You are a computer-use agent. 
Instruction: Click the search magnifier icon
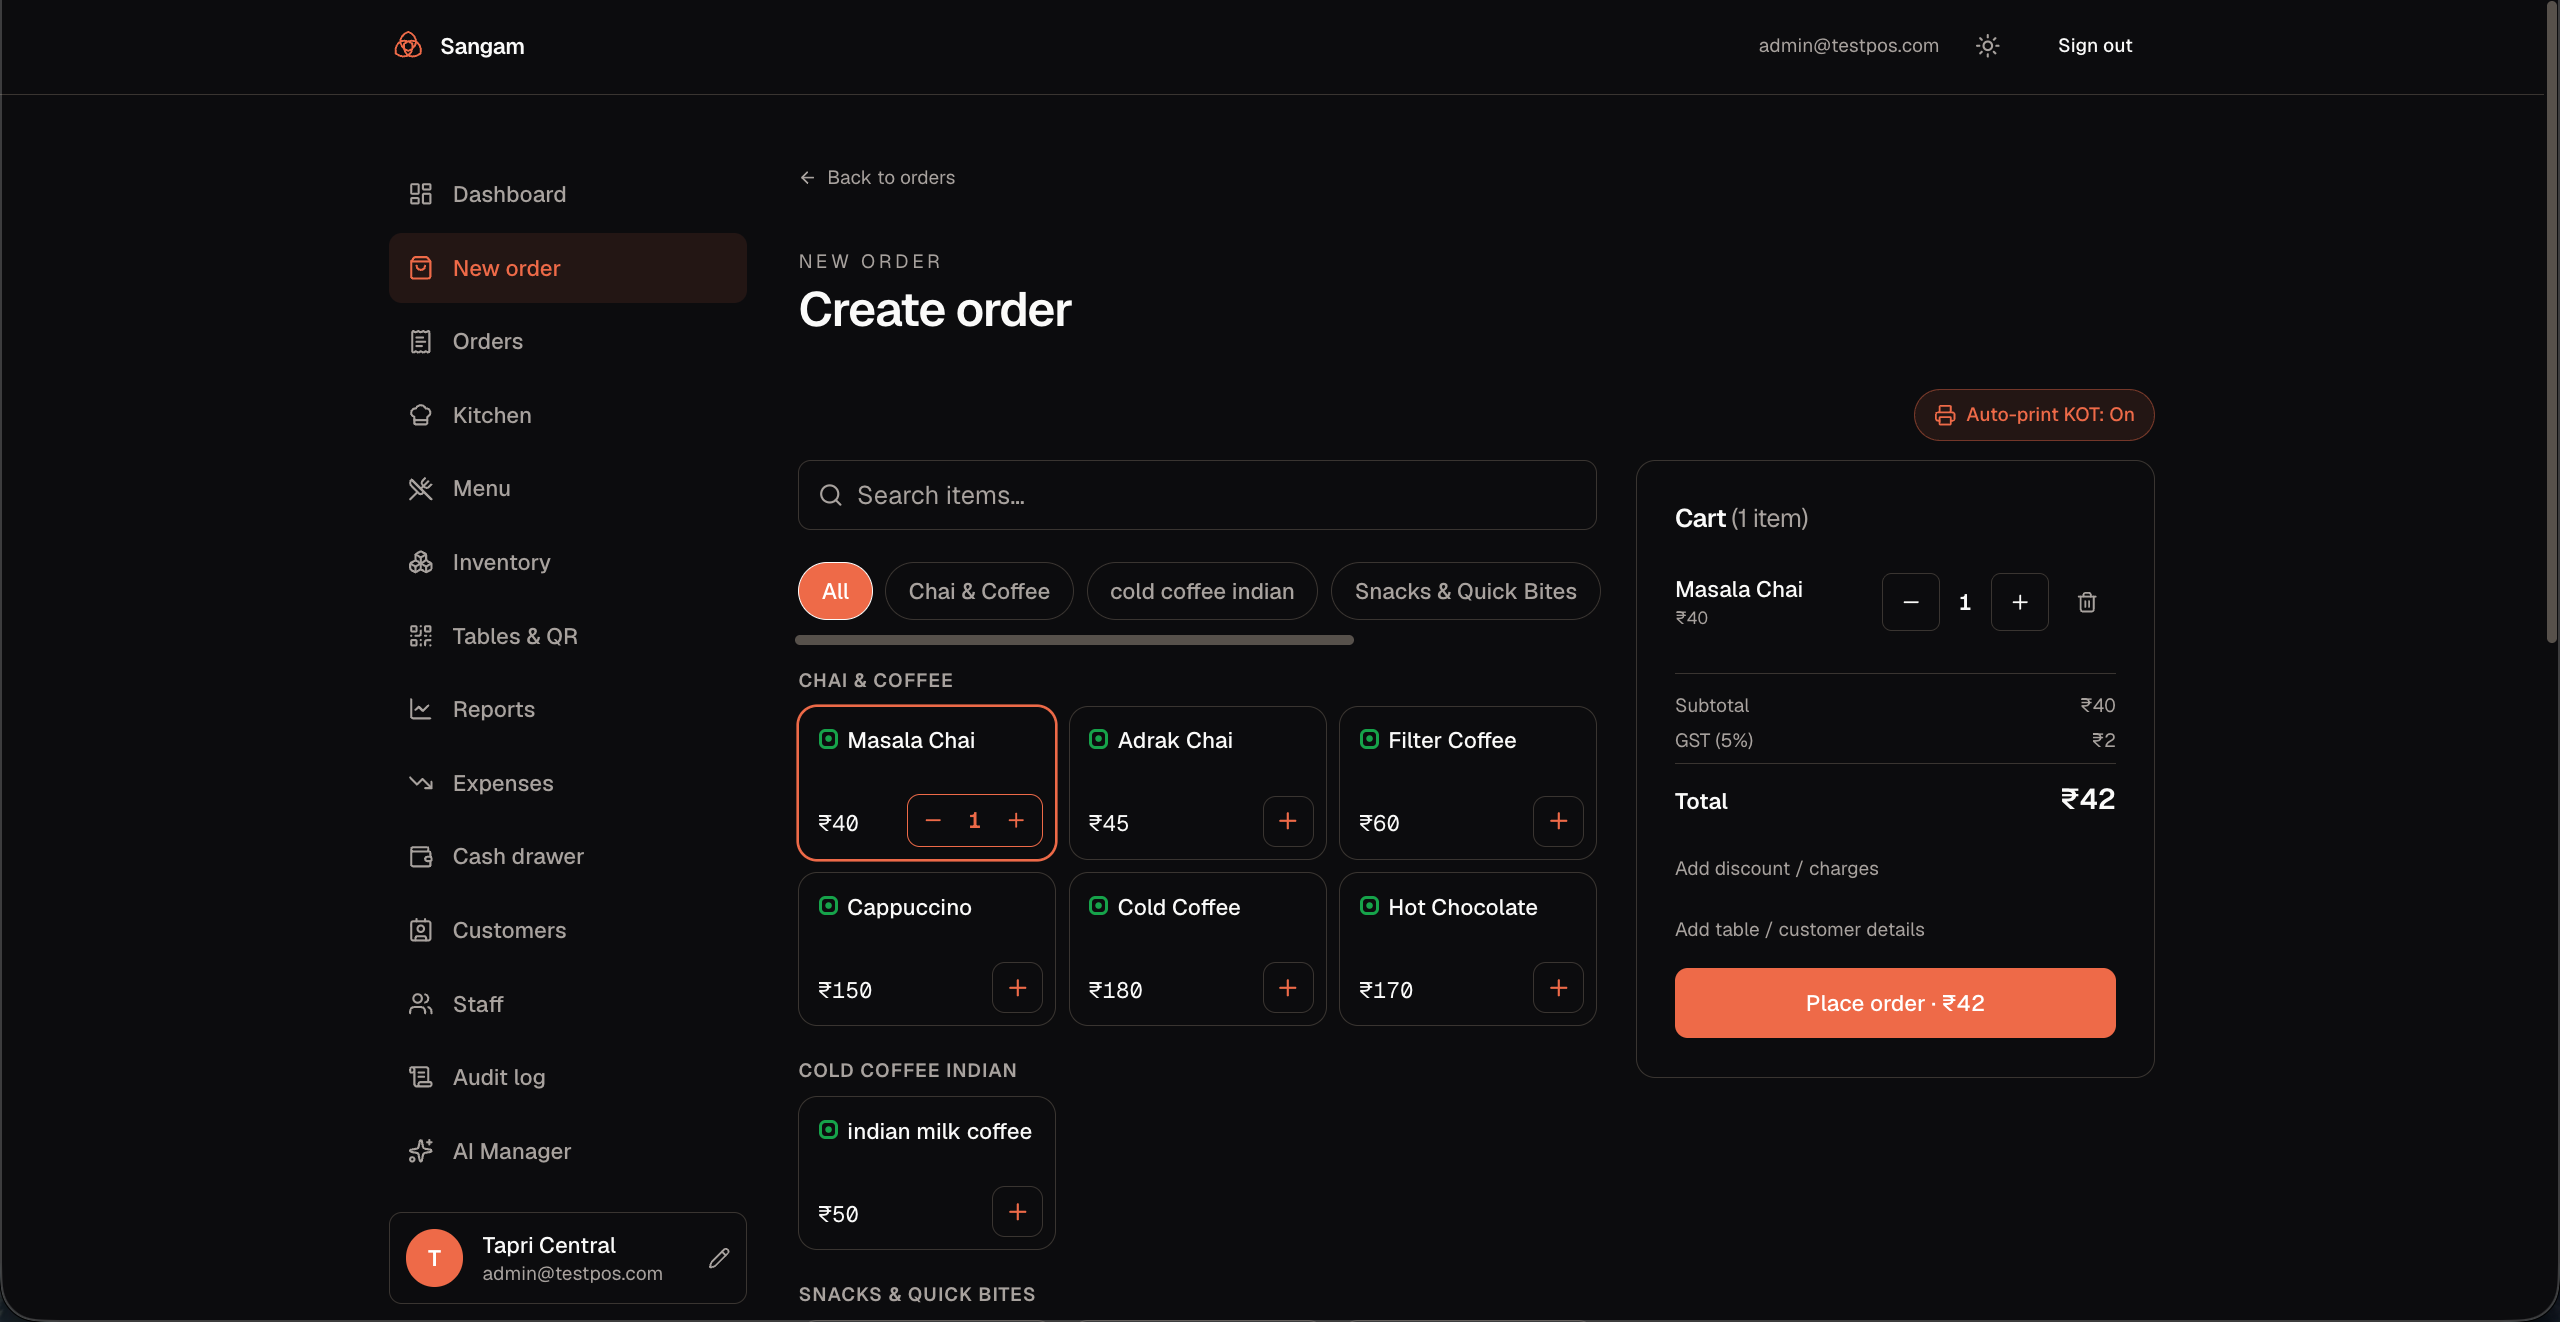tap(830, 495)
